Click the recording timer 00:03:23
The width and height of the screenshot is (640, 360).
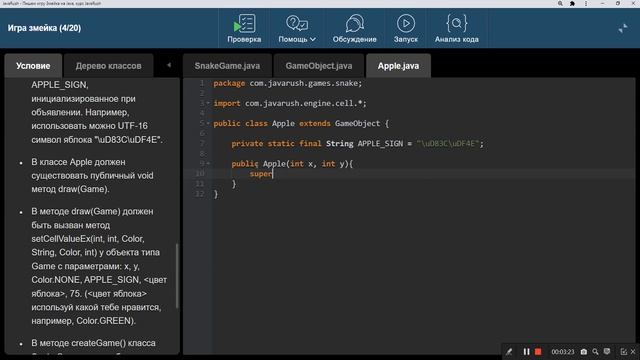[562, 352]
